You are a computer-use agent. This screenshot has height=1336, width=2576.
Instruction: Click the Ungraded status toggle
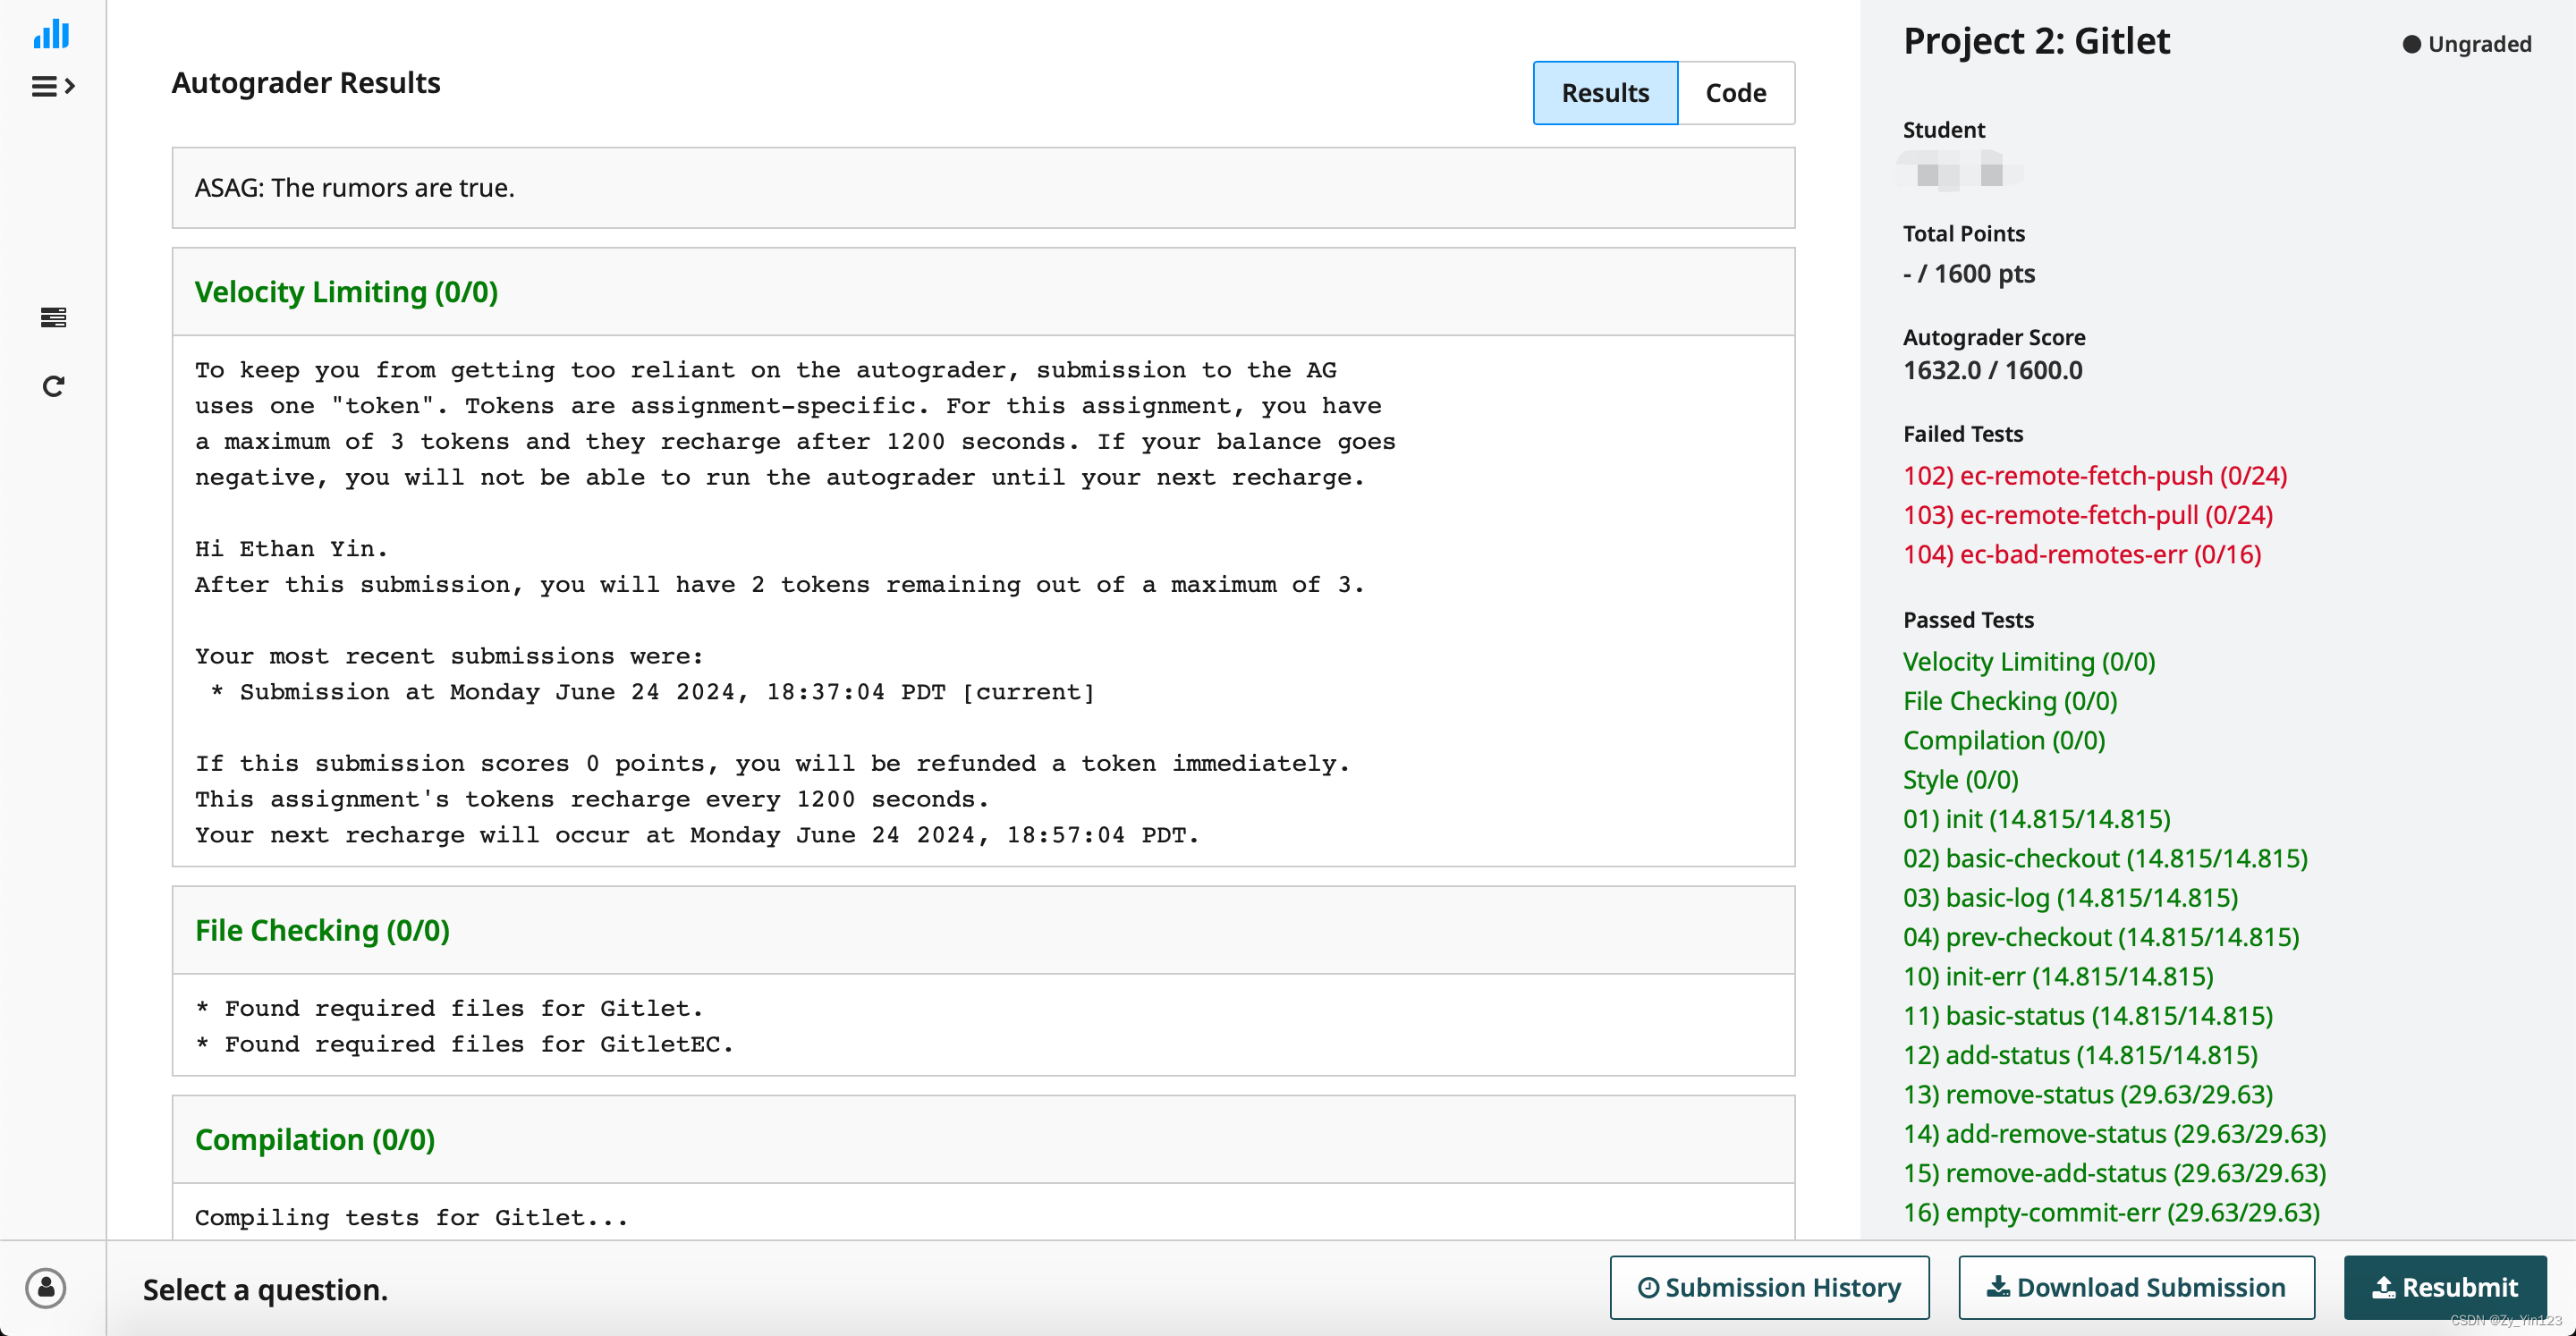[2467, 43]
